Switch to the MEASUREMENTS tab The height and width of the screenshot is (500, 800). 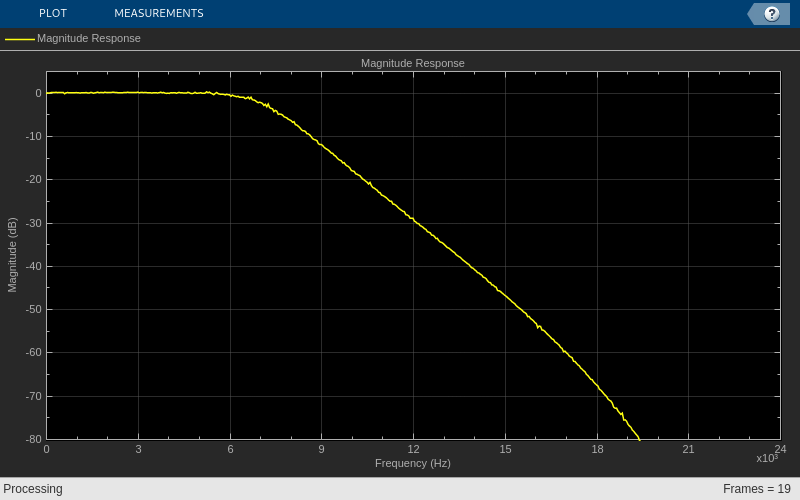(x=159, y=13)
